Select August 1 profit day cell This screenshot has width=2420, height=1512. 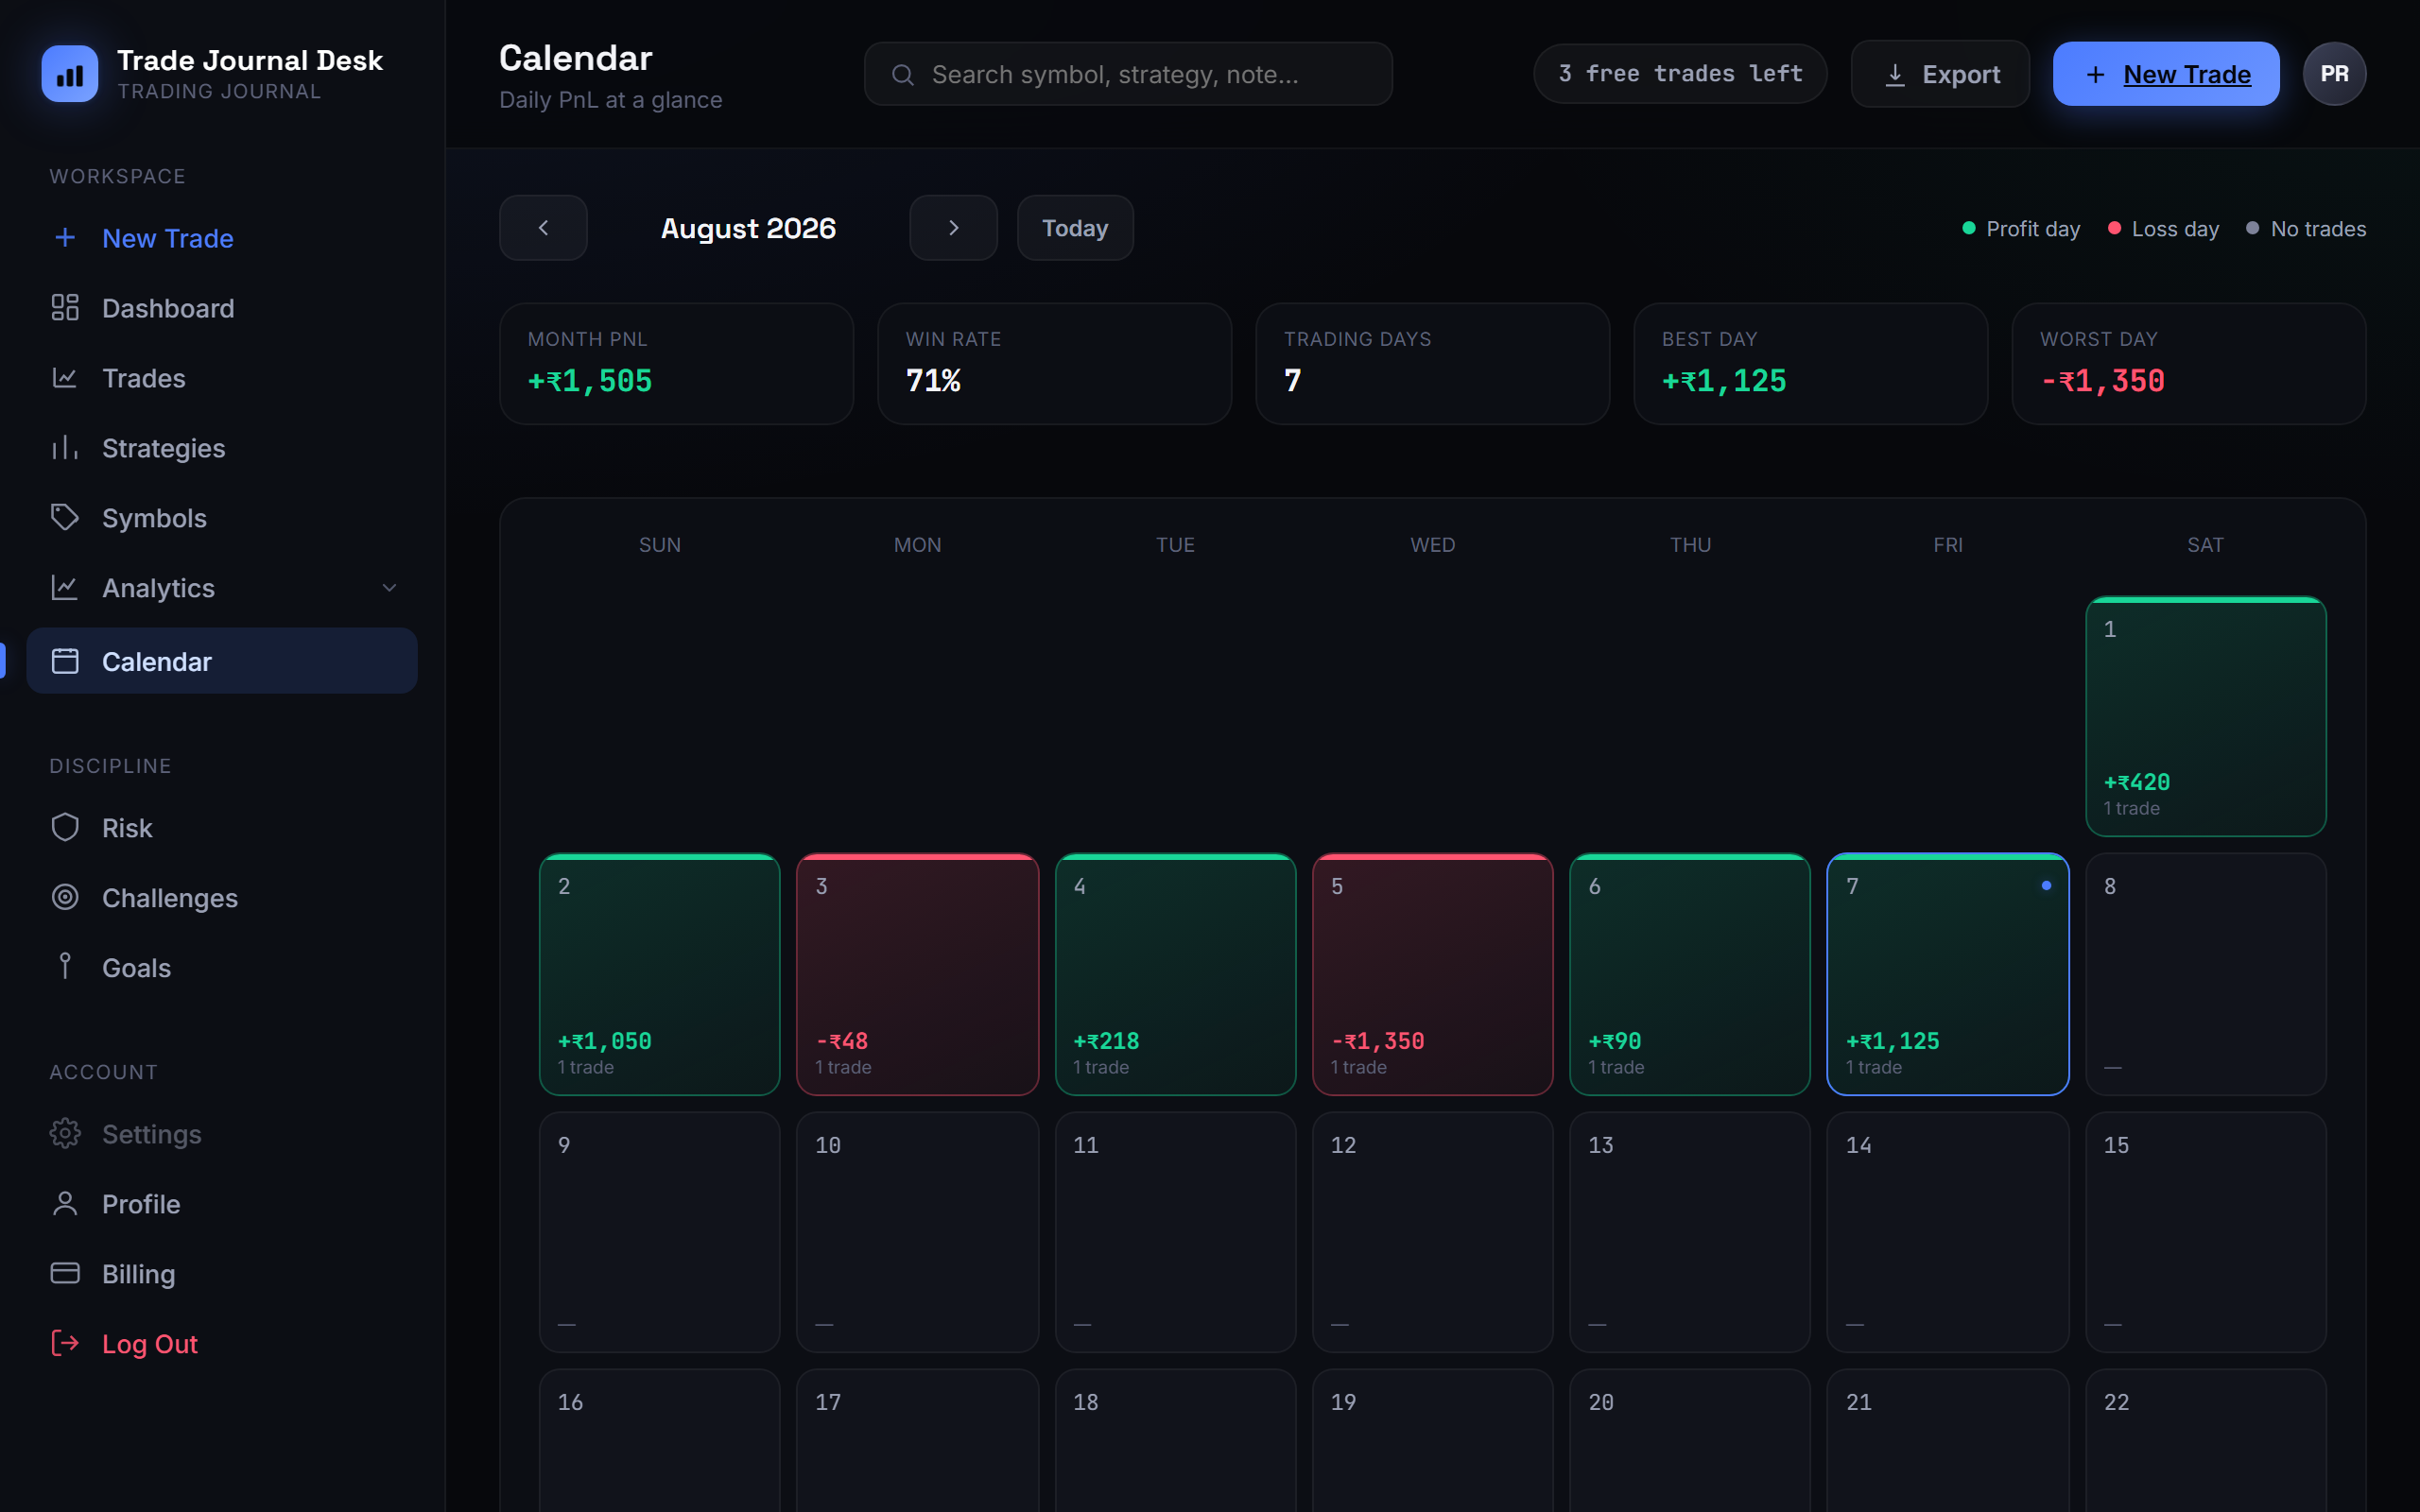2205,716
